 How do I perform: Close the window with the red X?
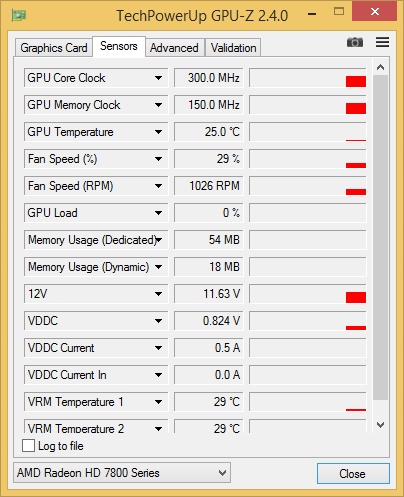(x=374, y=12)
